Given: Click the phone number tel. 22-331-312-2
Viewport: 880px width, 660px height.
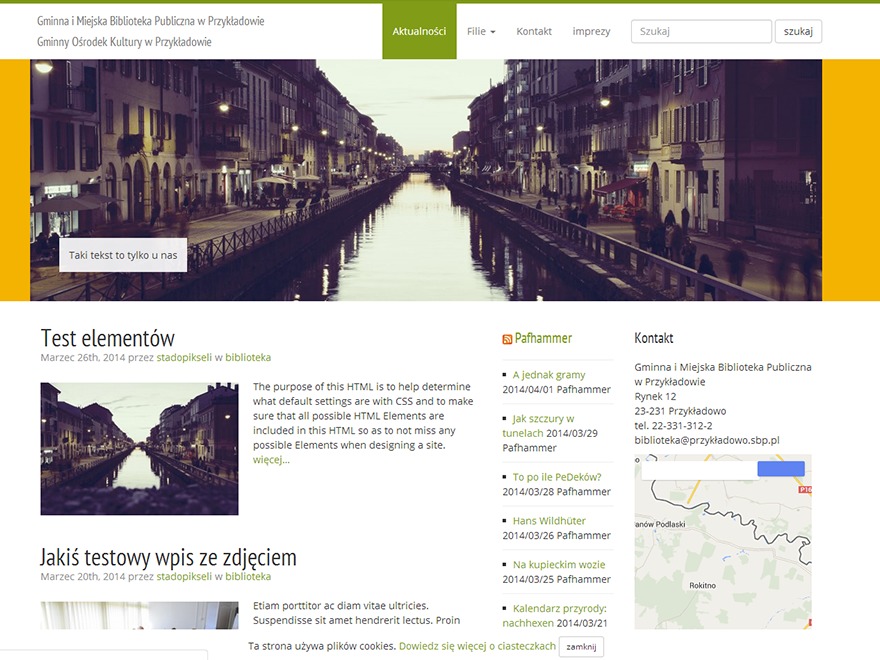Looking at the screenshot, I should click(x=673, y=426).
